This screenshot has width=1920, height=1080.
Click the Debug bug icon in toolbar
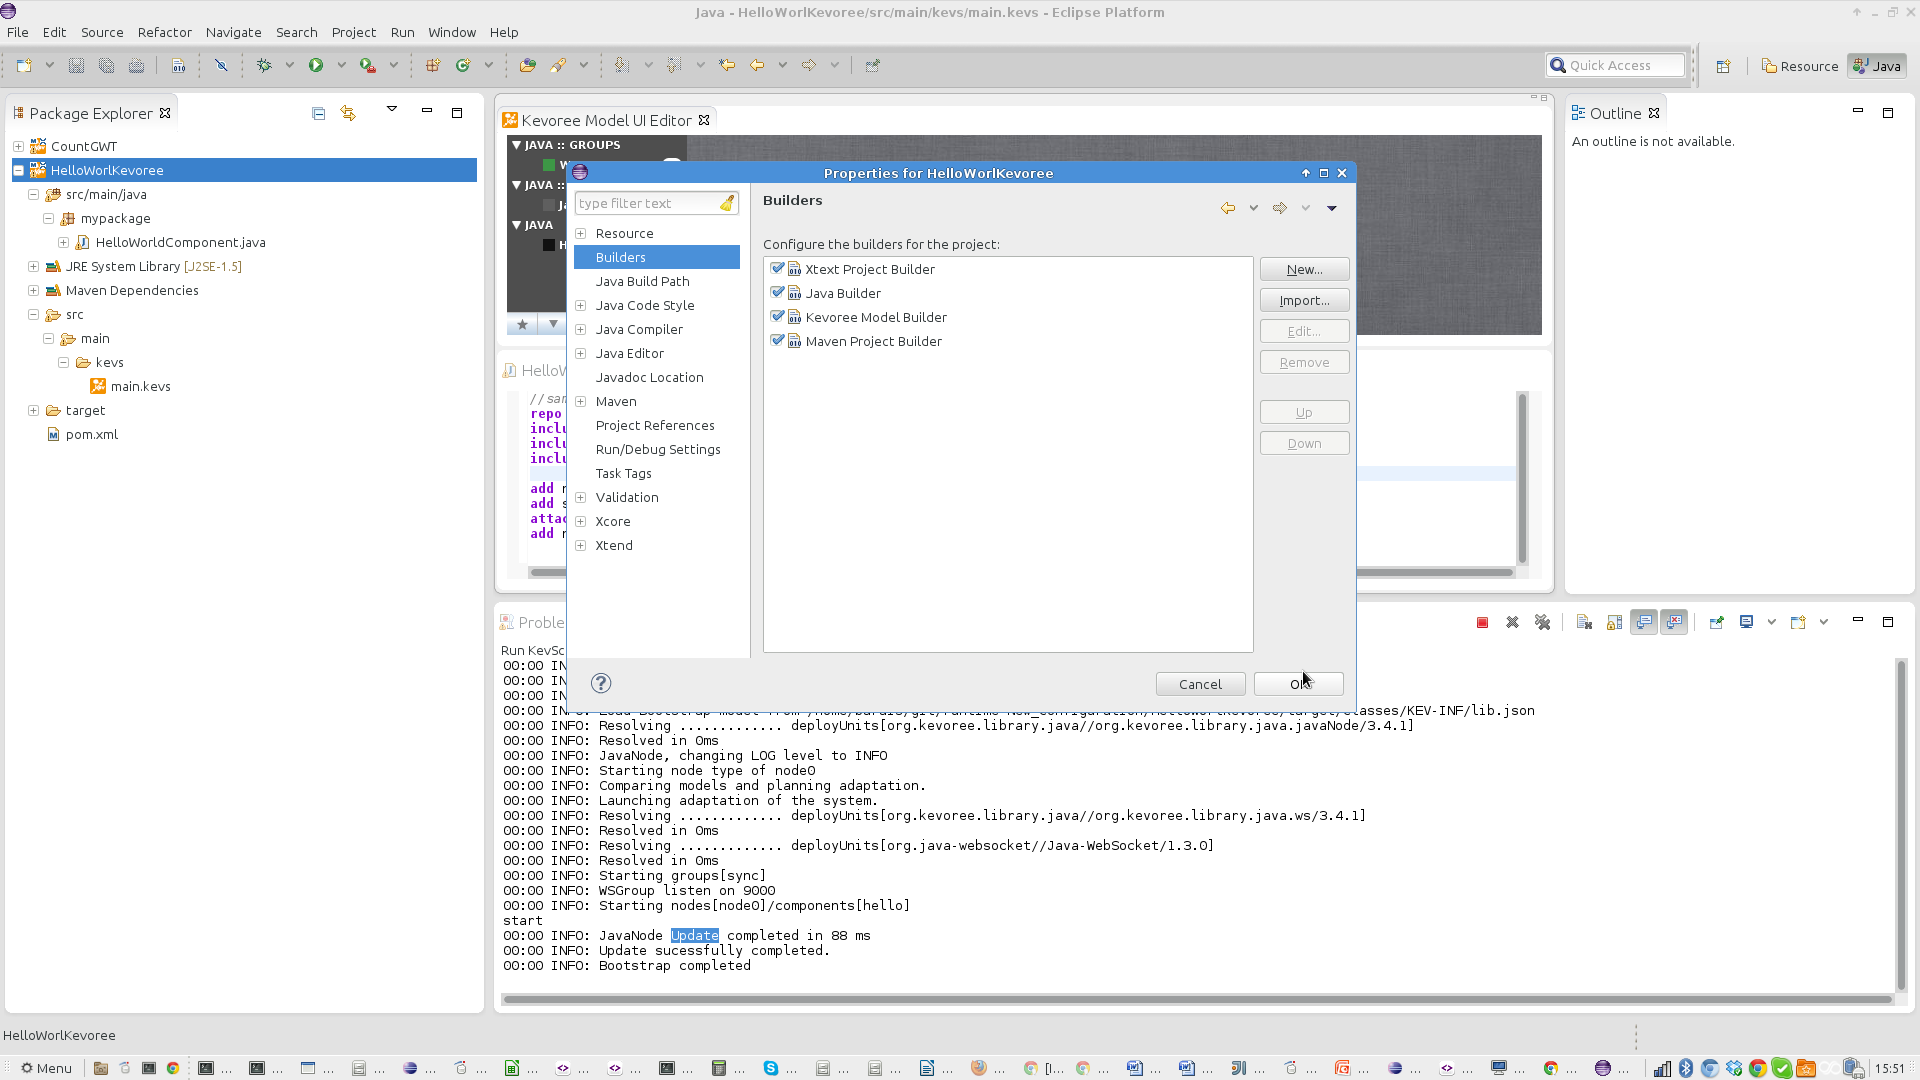[x=264, y=65]
